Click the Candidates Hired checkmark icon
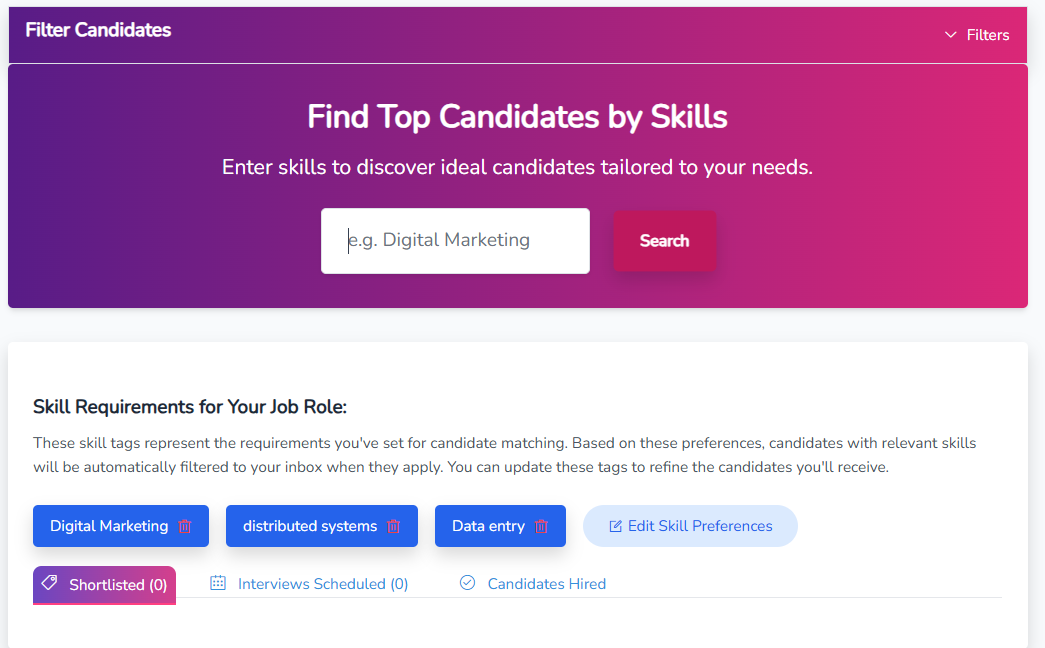Screen dimensions: 1045x648 click(x=467, y=583)
